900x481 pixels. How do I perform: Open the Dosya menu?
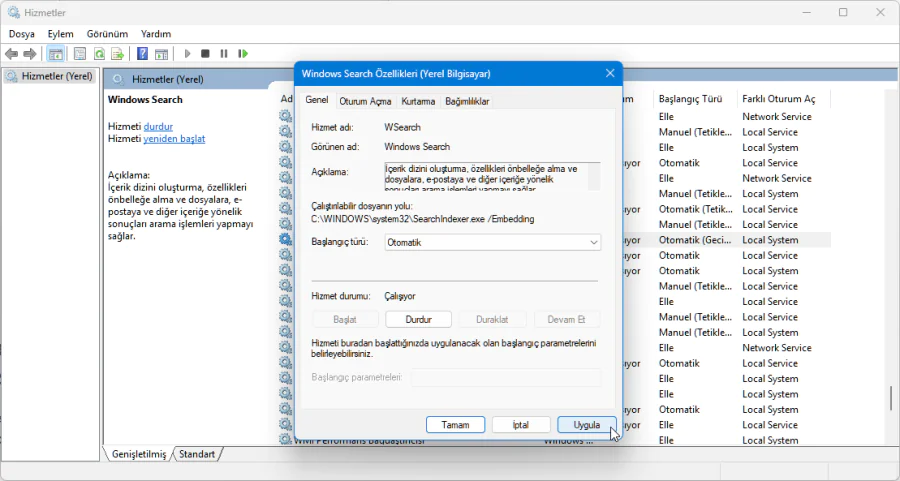tap(22, 34)
